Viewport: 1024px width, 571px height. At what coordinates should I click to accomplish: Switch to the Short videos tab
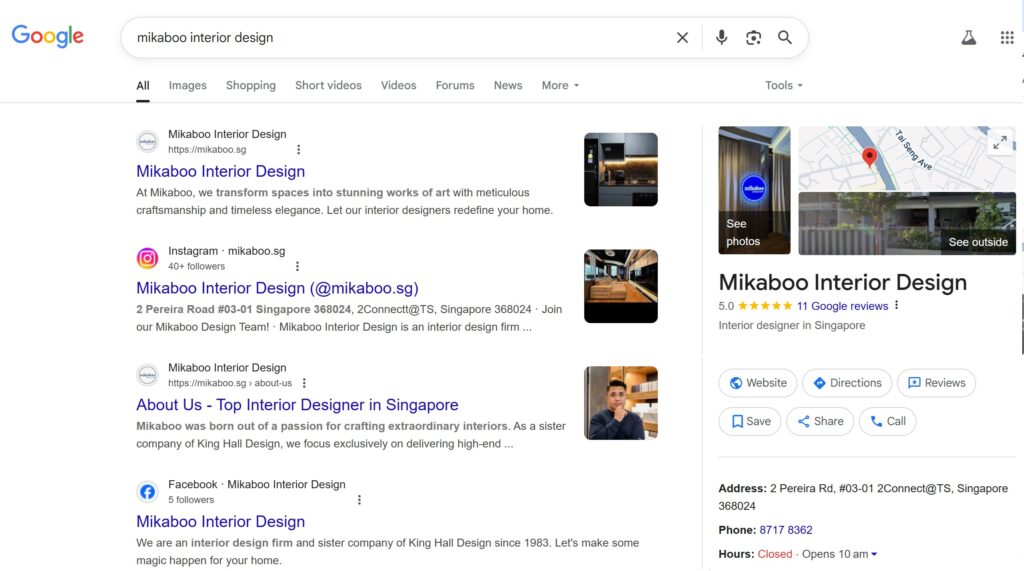tap(328, 86)
